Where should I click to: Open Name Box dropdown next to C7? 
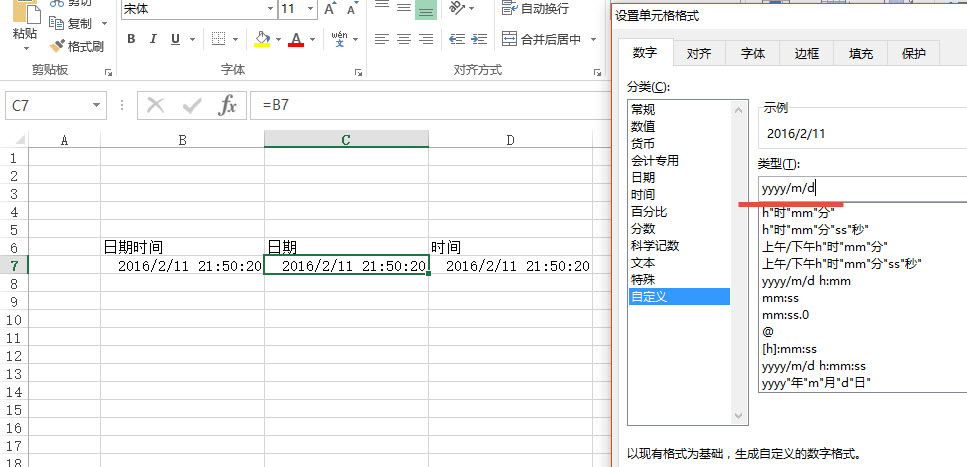point(96,106)
